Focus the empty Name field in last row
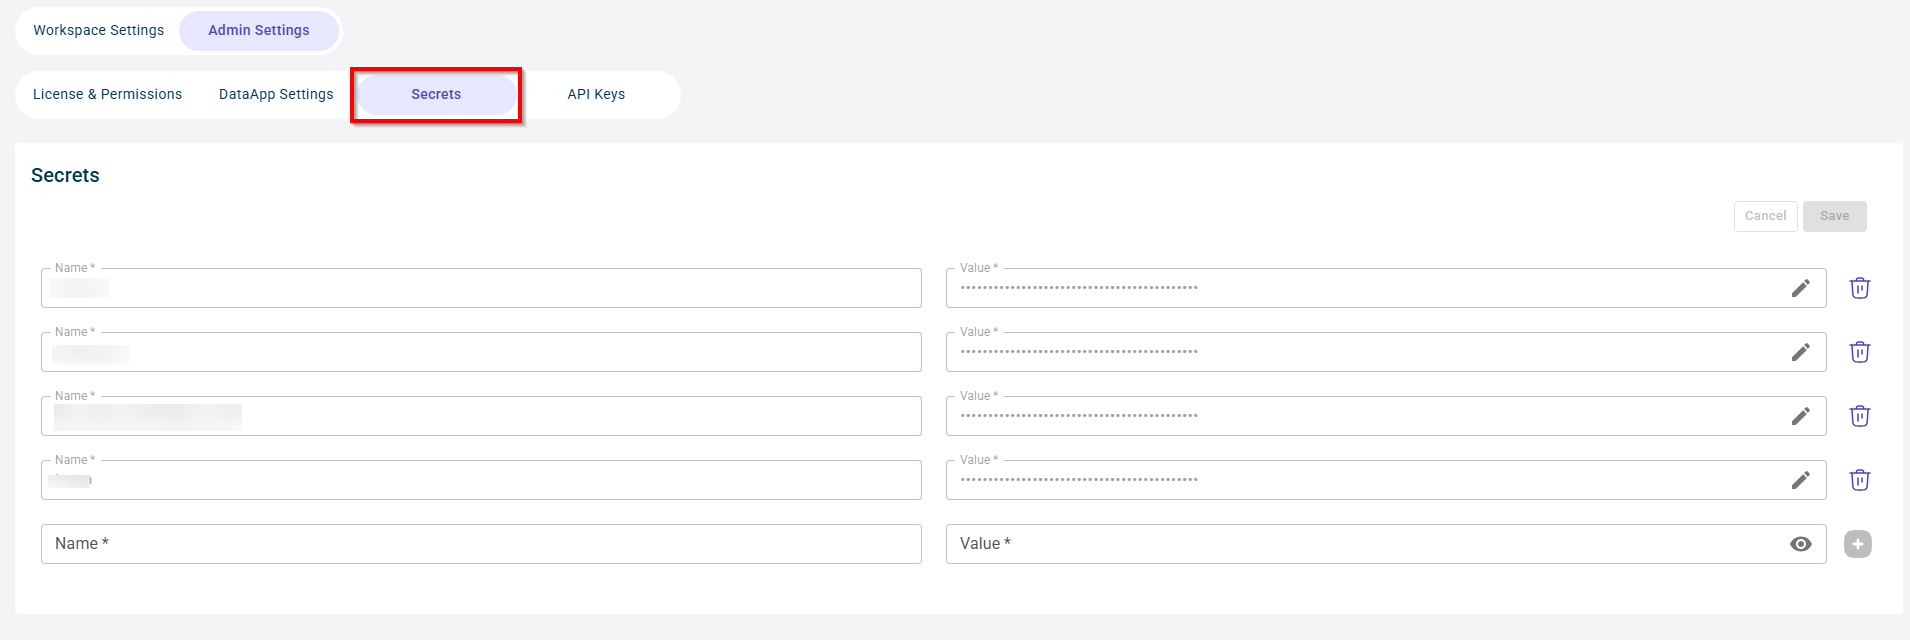The width and height of the screenshot is (1910, 640). click(x=480, y=544)
